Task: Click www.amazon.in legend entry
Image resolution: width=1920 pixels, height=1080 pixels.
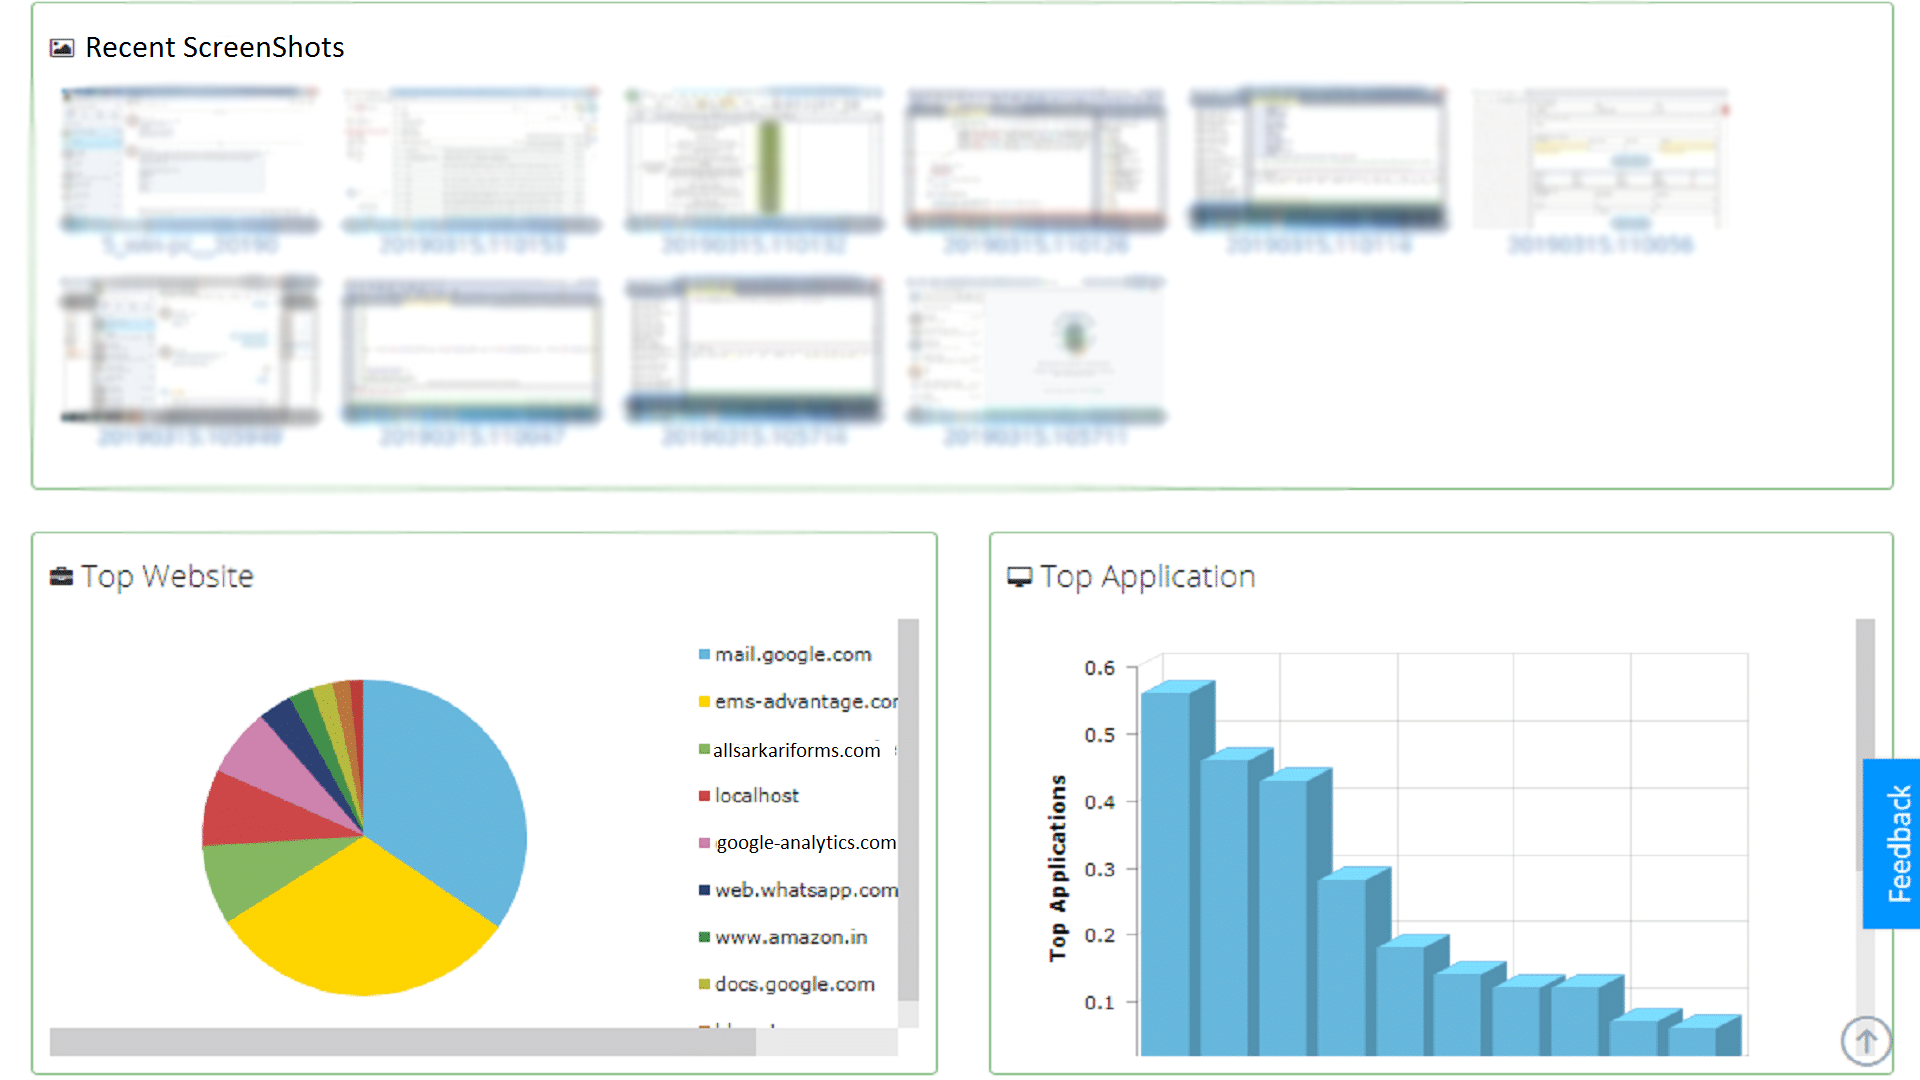Action: [790, 938]
